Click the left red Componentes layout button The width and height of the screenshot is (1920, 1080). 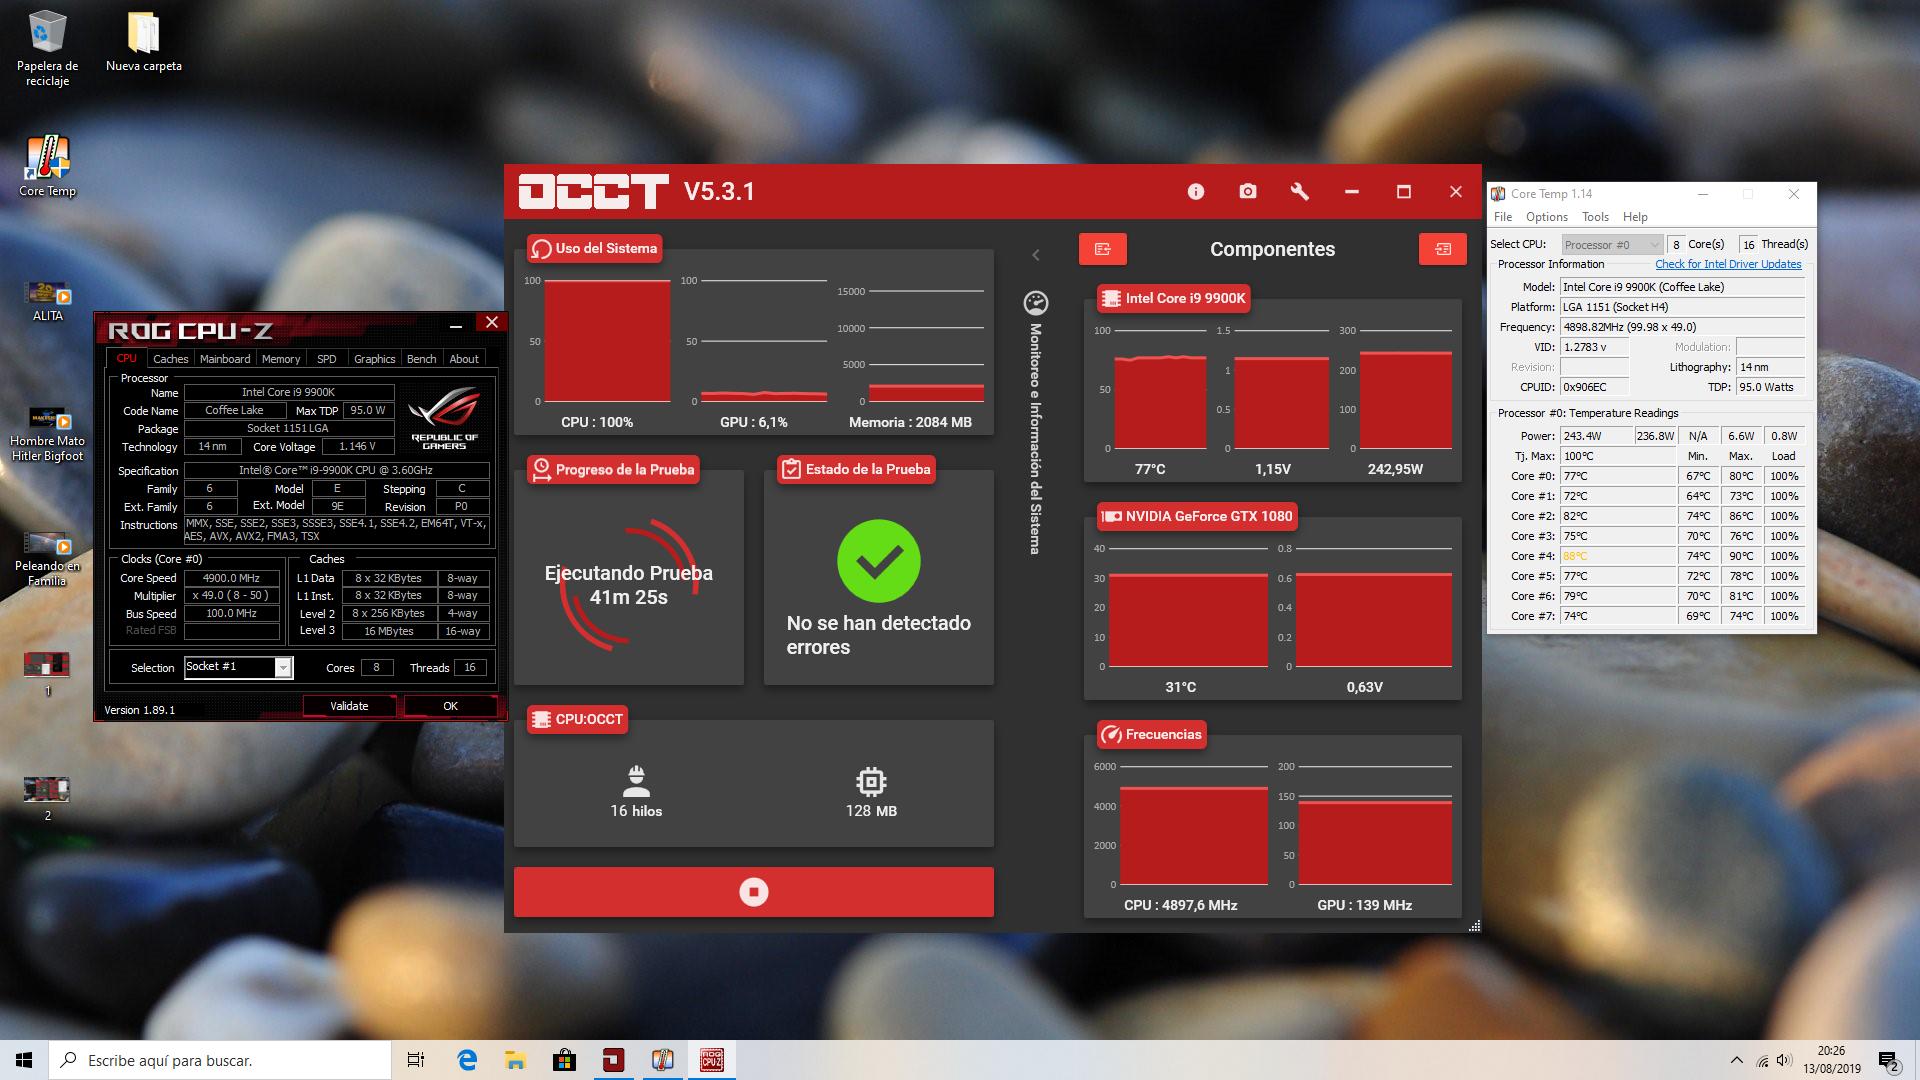click(x=1102, y=249)
